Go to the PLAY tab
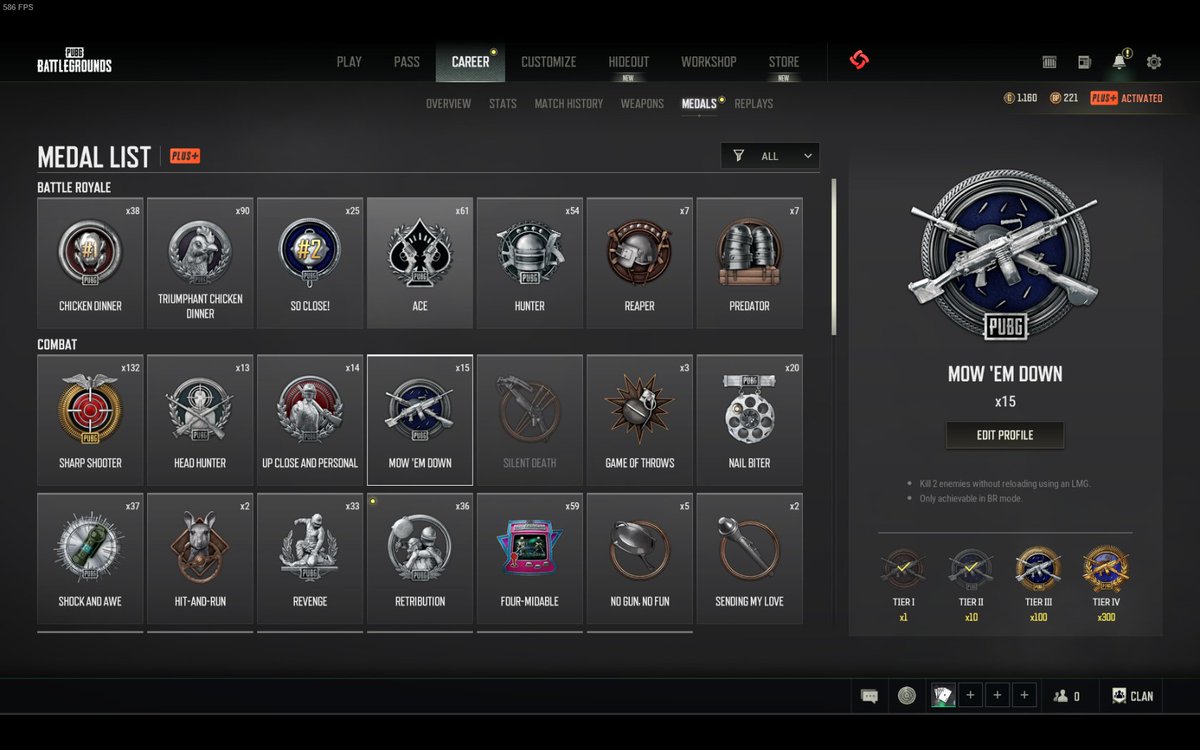This screenshot has height=750, width=1200. point(349,62)
